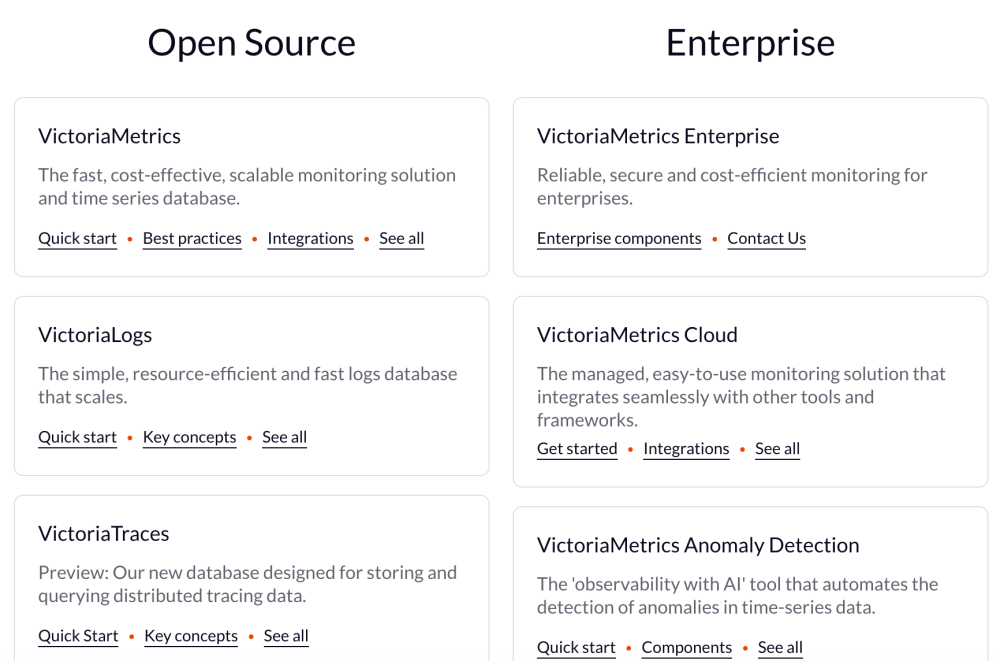Open VictoriaTraces Quick Start link
Screen dimensions: 1000x661
coord(78,636)
